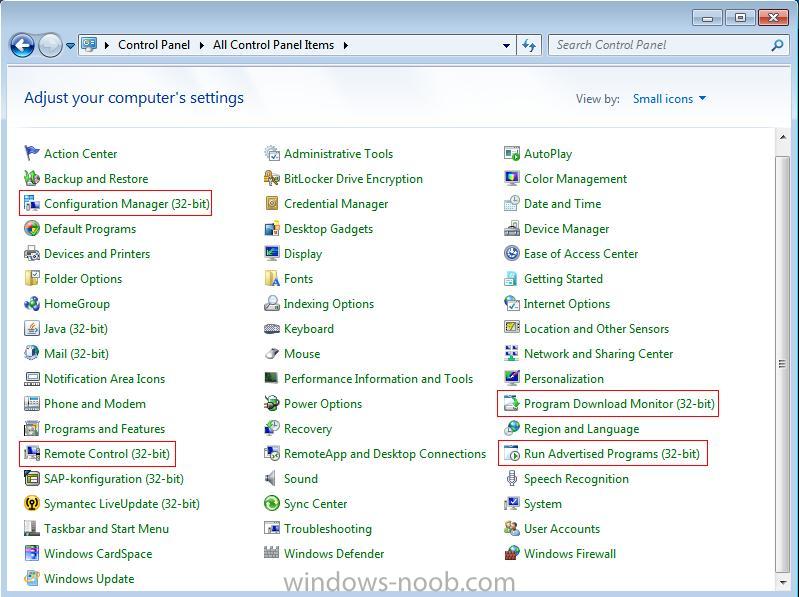Expand the address bar history dropdown arrow
This screenshot has height=597, width=799.
coord(506,45)
